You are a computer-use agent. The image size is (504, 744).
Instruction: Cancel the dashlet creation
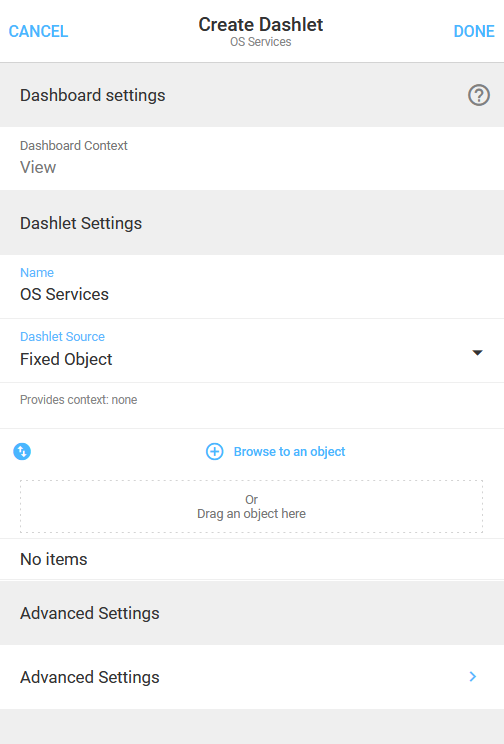click(x=38, y=31)
